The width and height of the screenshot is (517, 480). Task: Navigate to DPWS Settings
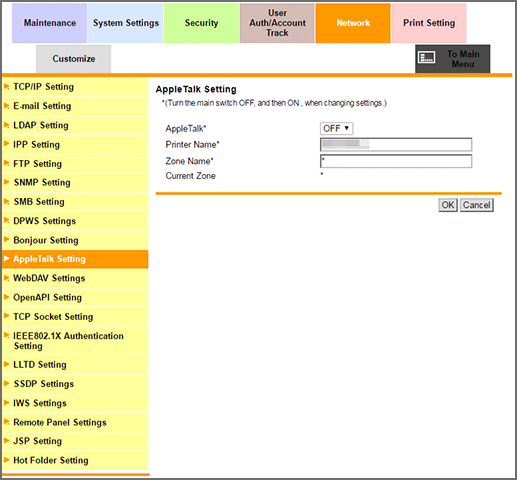(75, 221)
